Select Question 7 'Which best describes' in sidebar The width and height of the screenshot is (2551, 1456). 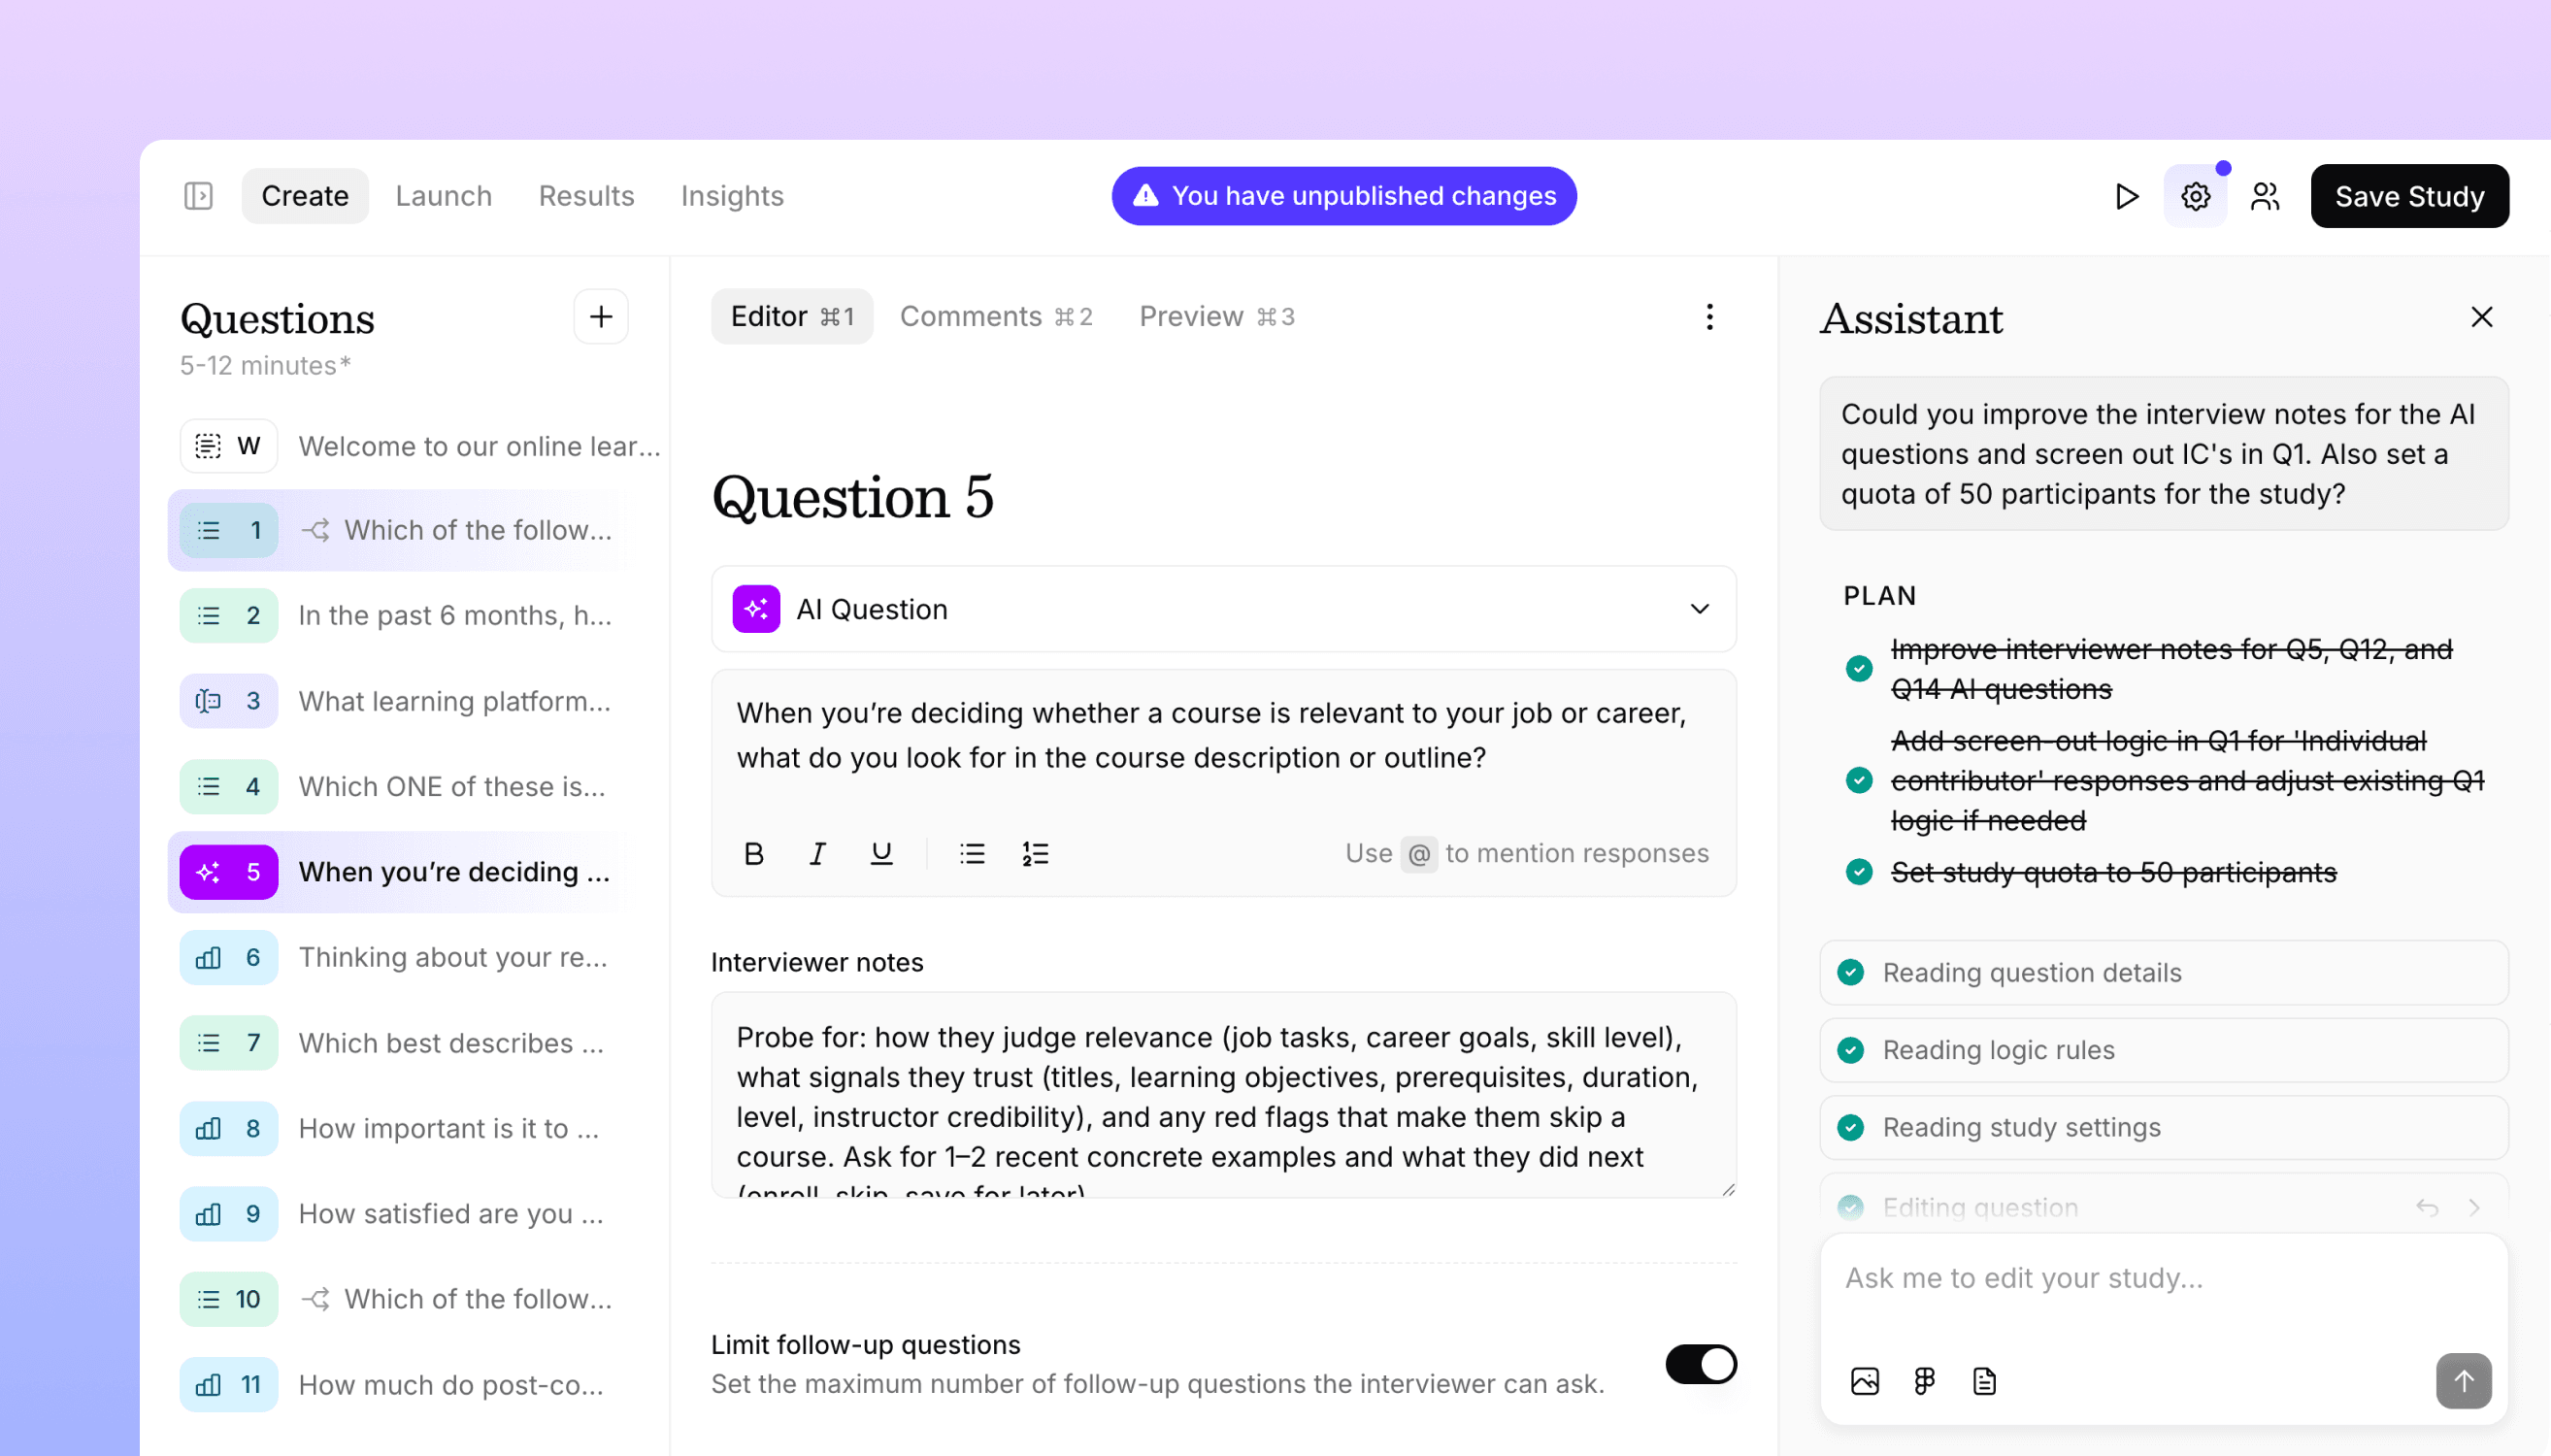(450, 1043)
